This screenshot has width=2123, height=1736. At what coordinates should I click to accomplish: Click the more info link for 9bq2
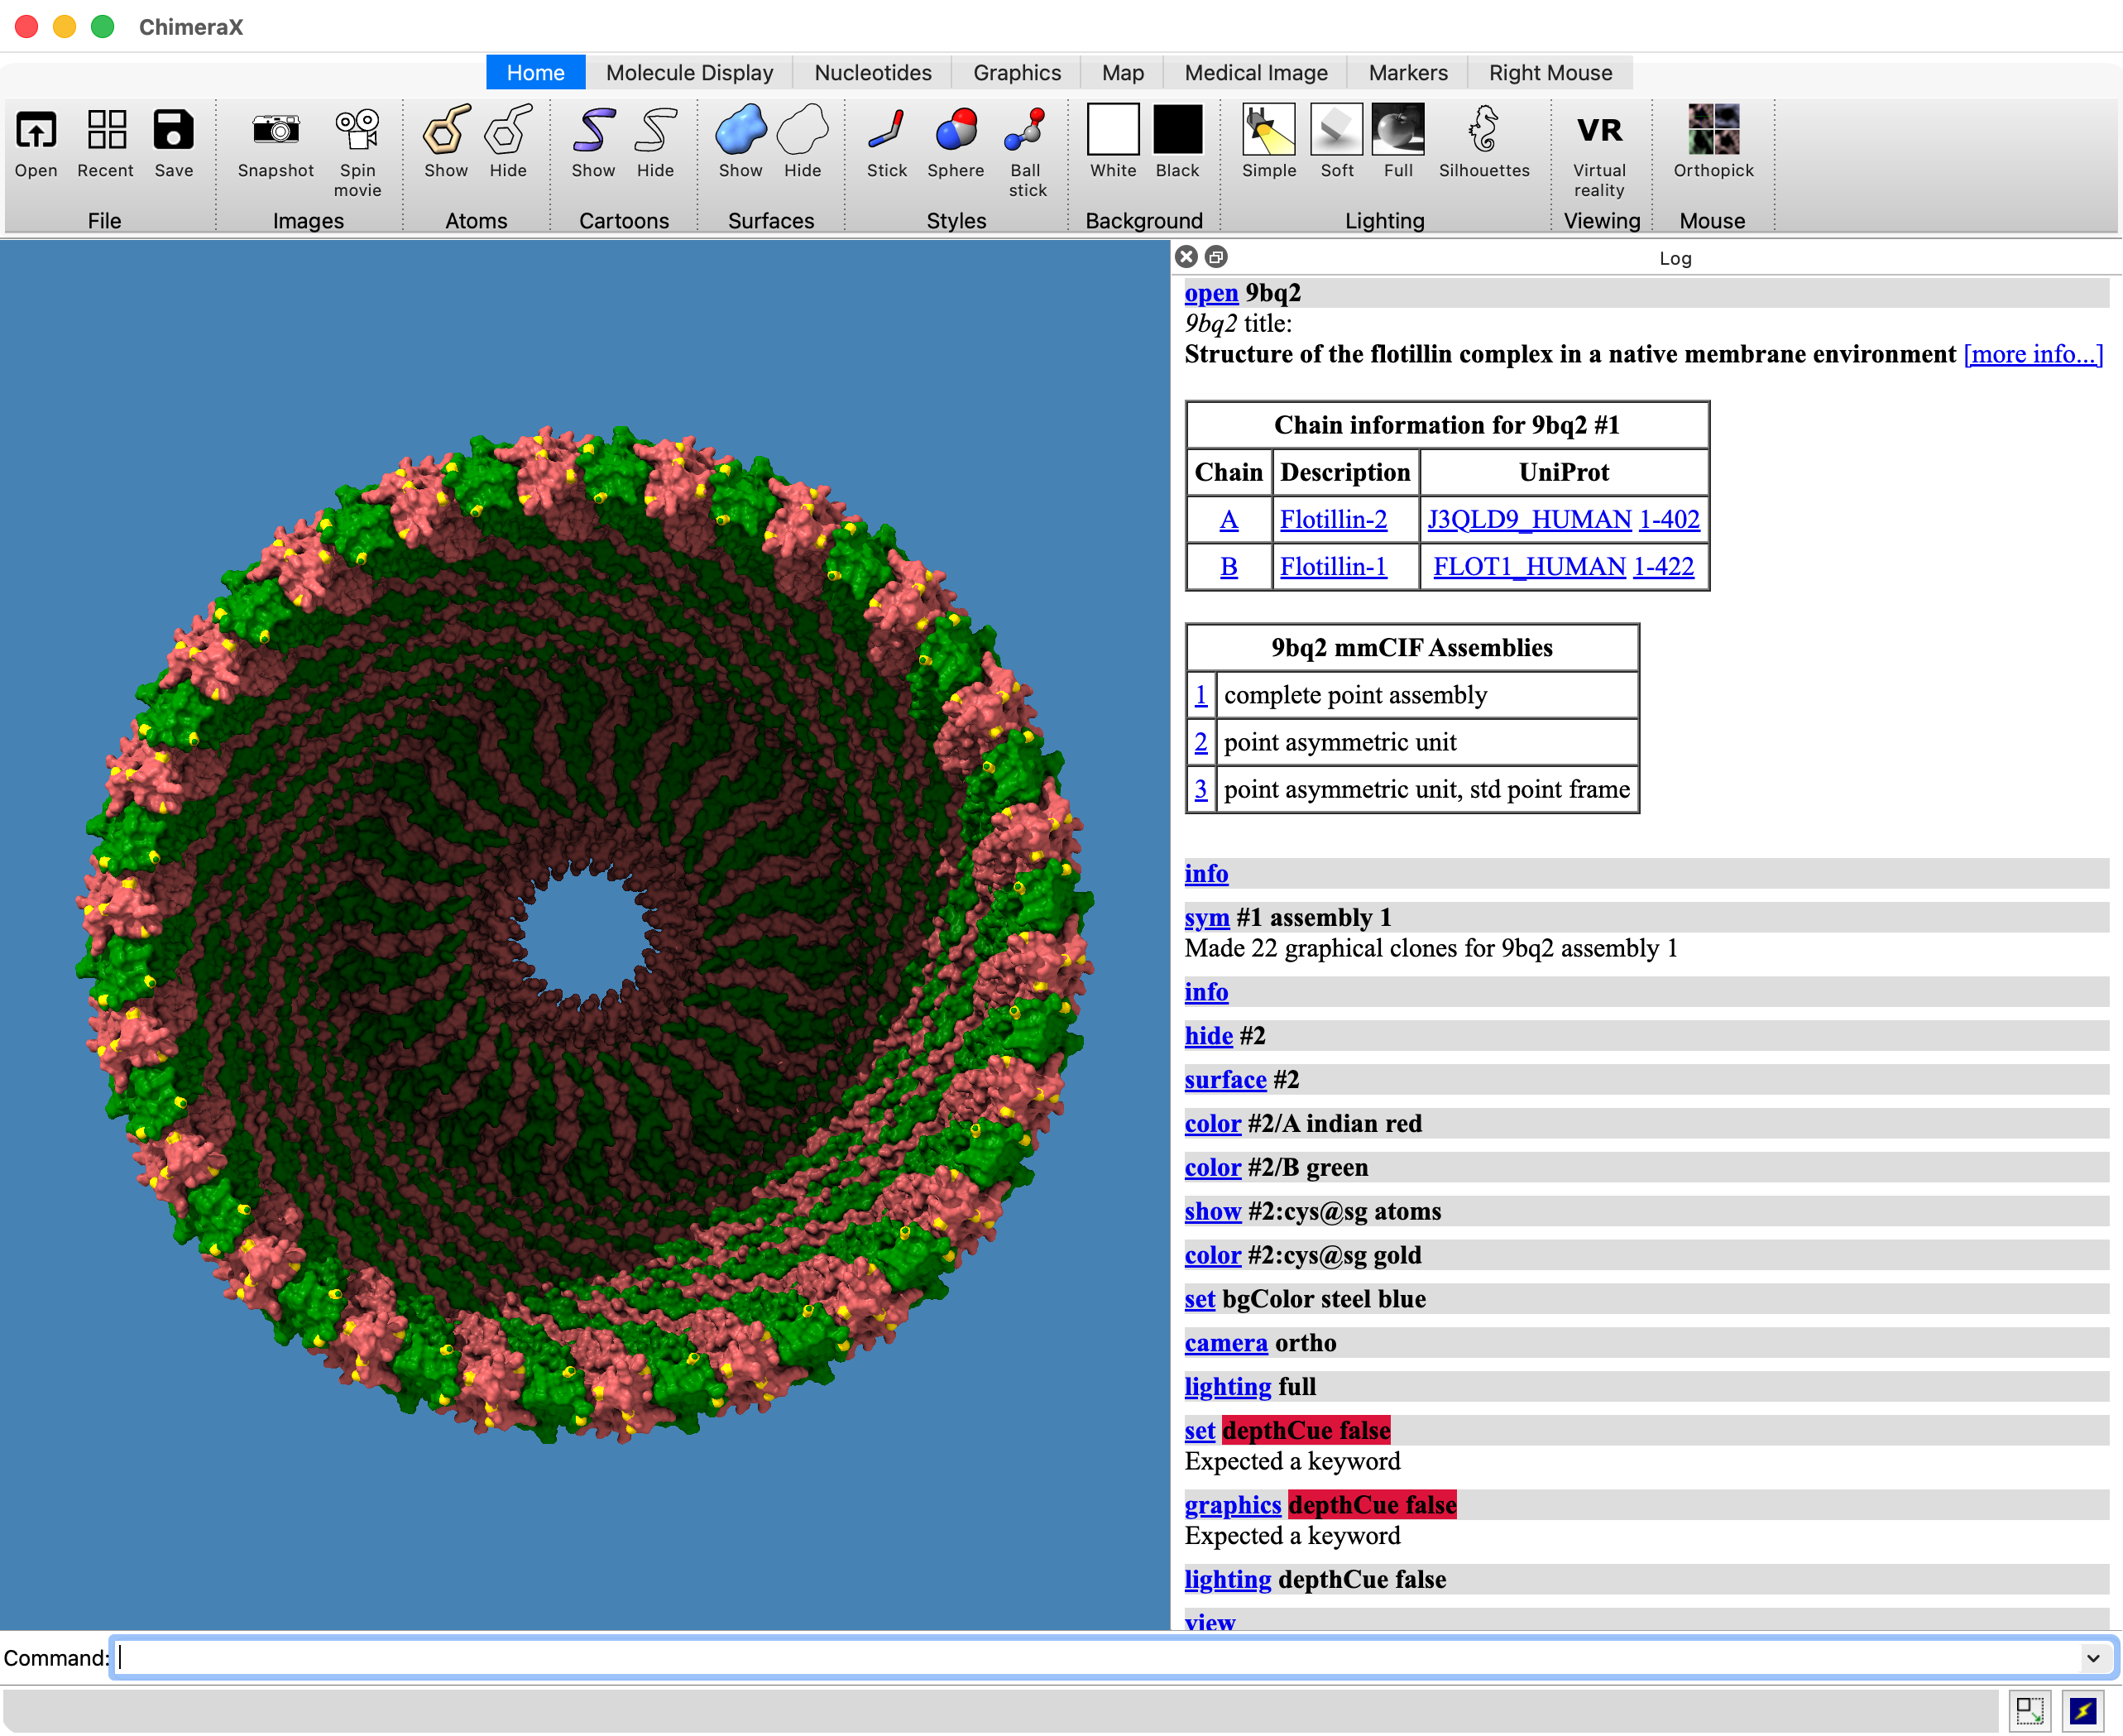2031,354
